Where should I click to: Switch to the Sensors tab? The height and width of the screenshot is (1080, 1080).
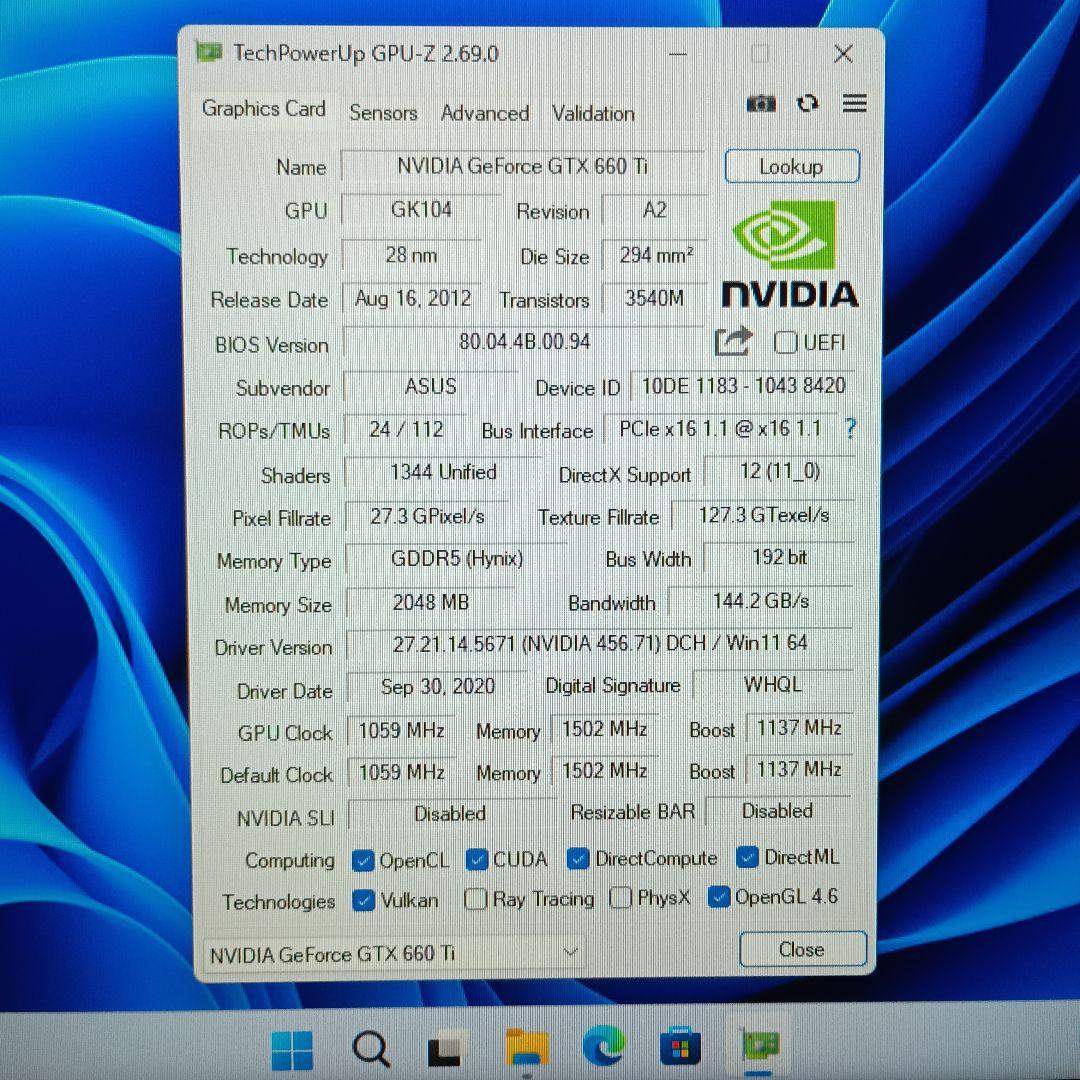click(383, 112)
